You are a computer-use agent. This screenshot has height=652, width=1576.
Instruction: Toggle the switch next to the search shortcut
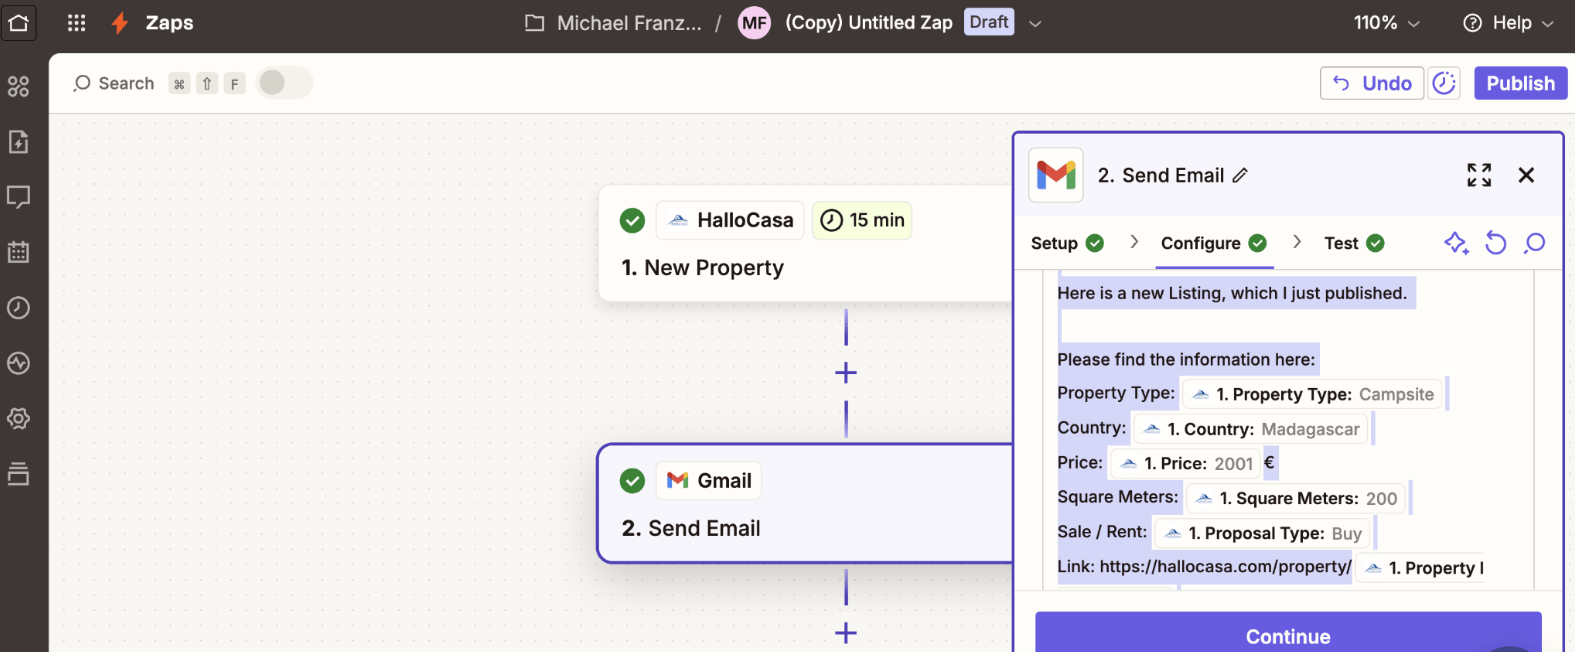285,82
